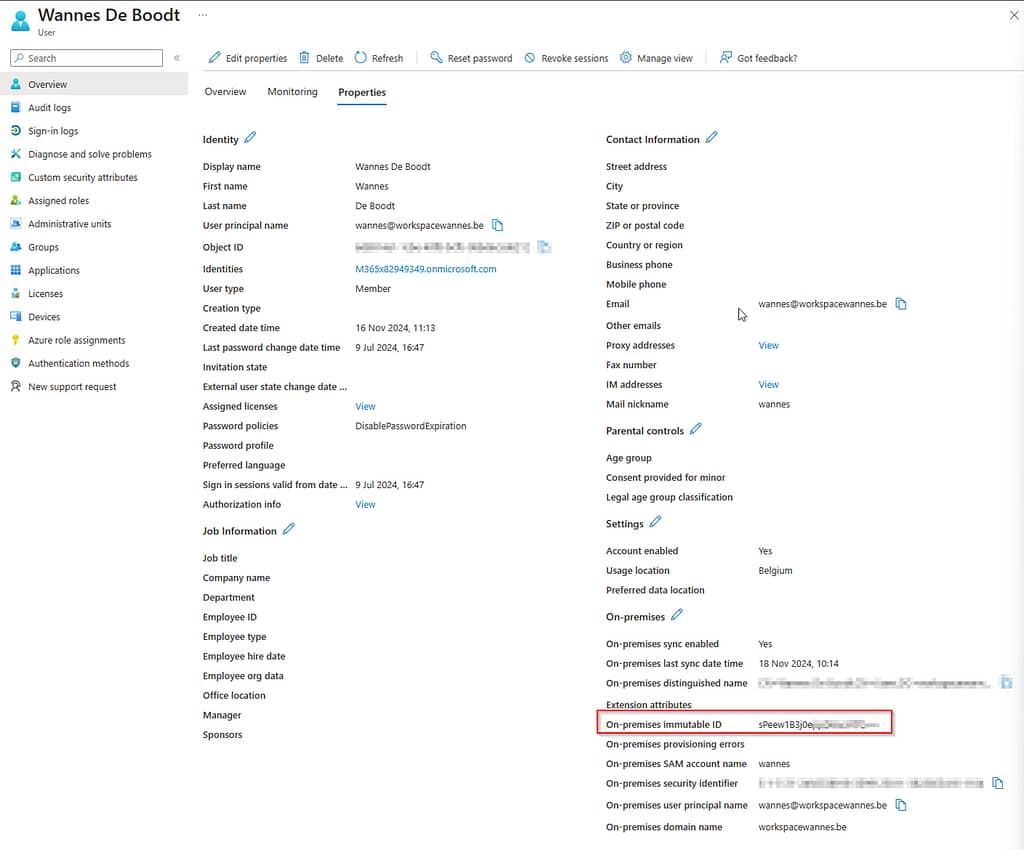
Task: Copy the on-premises security identifier
Action: click(998, 783)
